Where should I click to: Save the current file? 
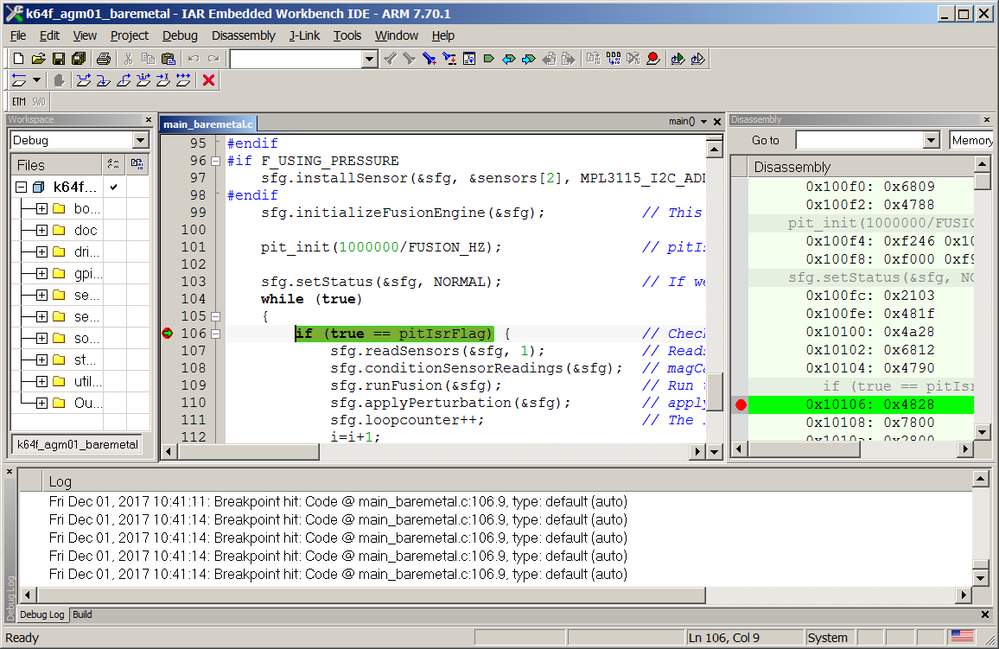point(59,59)
